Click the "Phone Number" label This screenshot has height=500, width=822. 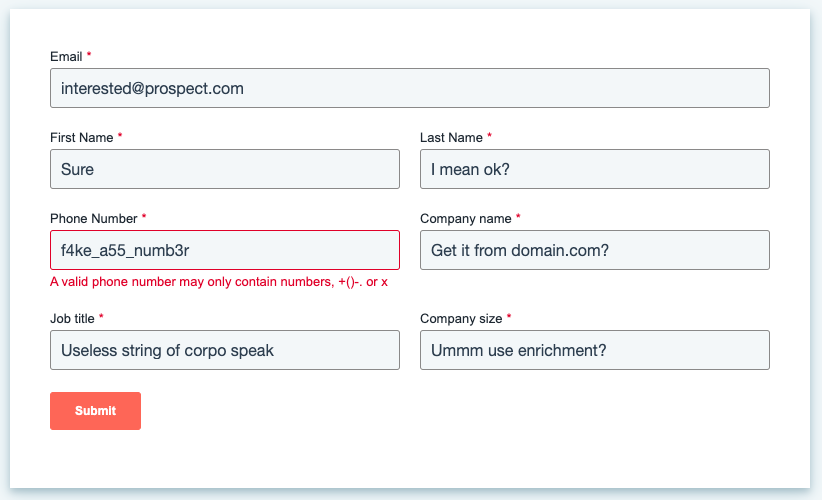click(93, 218)
